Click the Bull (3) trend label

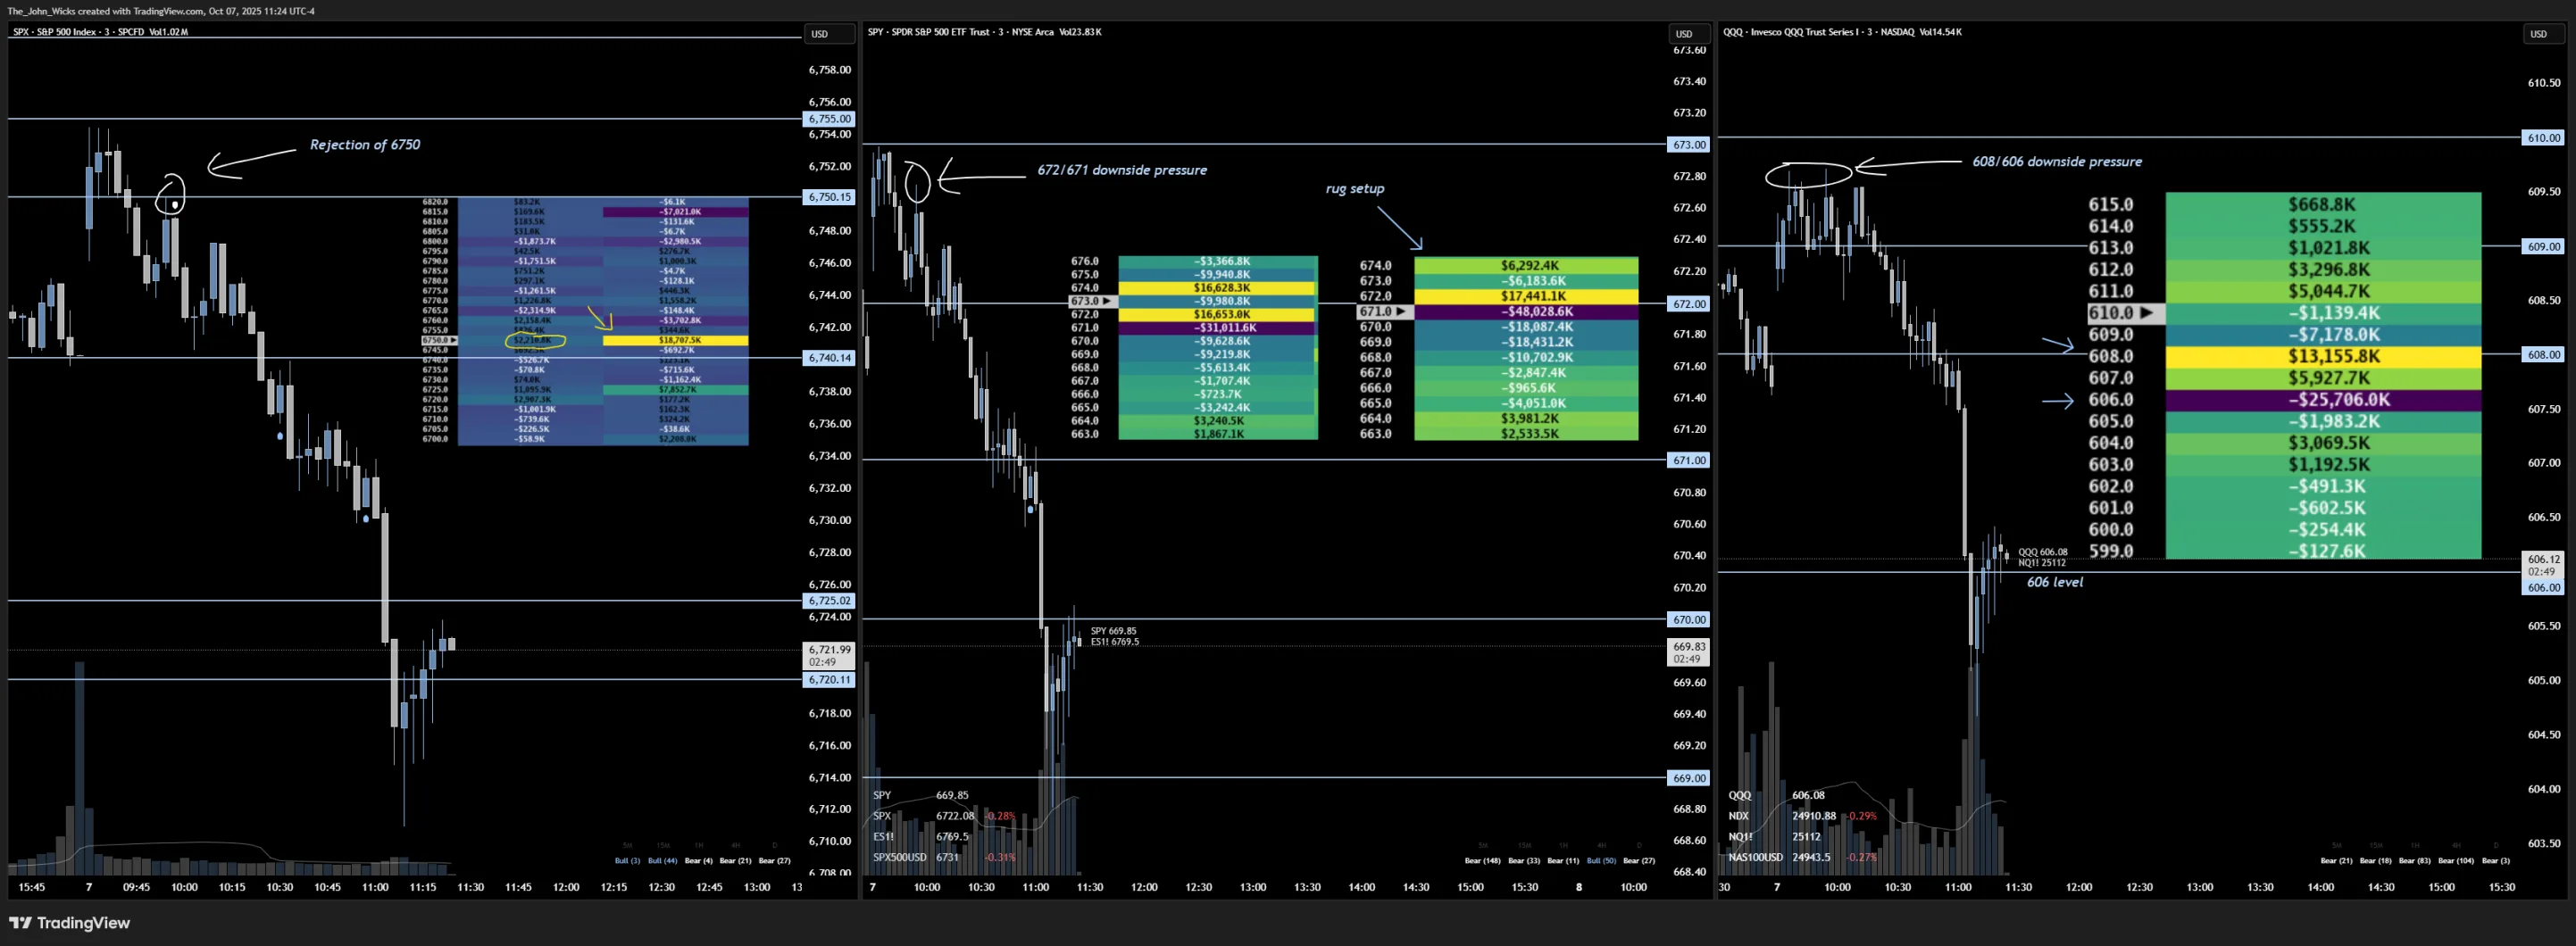[x=627, y=861]
